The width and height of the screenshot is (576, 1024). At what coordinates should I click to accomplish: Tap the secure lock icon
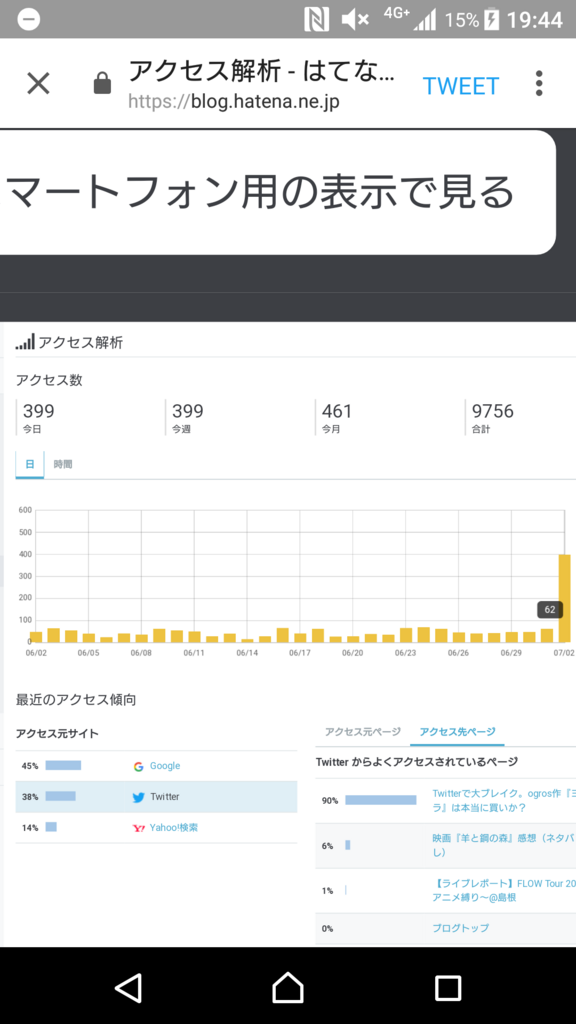[x=103, y=84]
